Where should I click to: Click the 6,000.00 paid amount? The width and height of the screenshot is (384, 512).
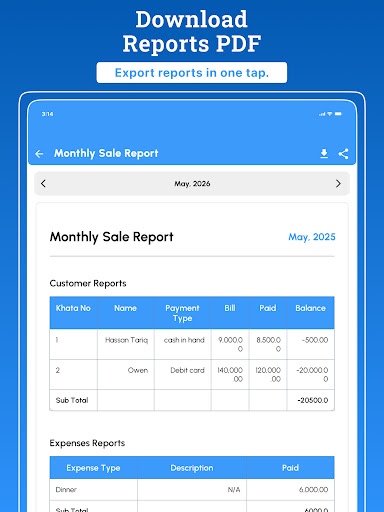tap(314, 490)
